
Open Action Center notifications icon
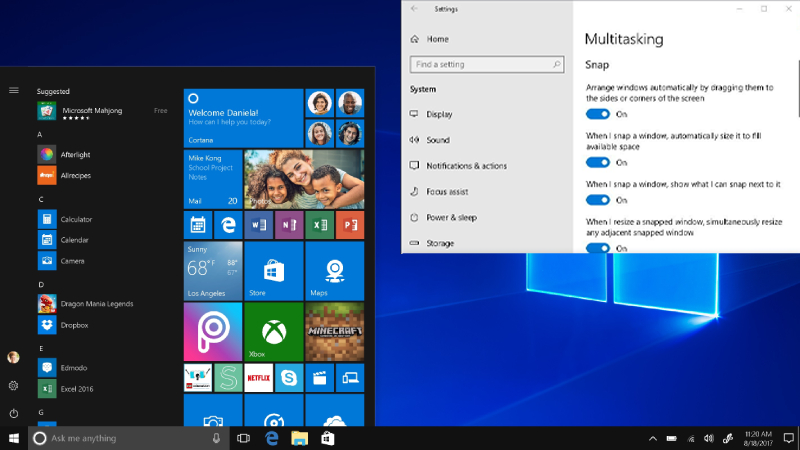pos(789,438)
